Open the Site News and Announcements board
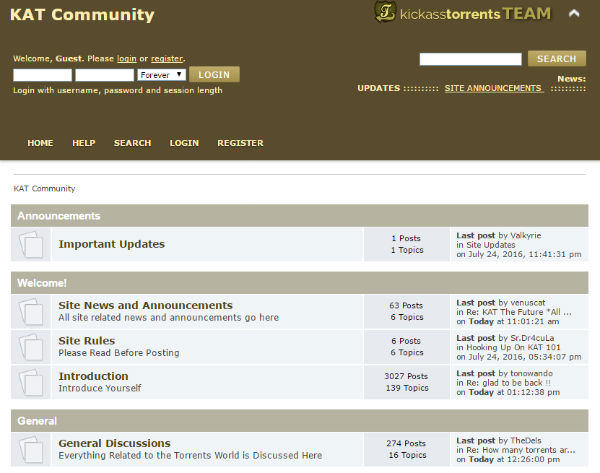This screenshot has height=473, width=600. coord(145,305)
